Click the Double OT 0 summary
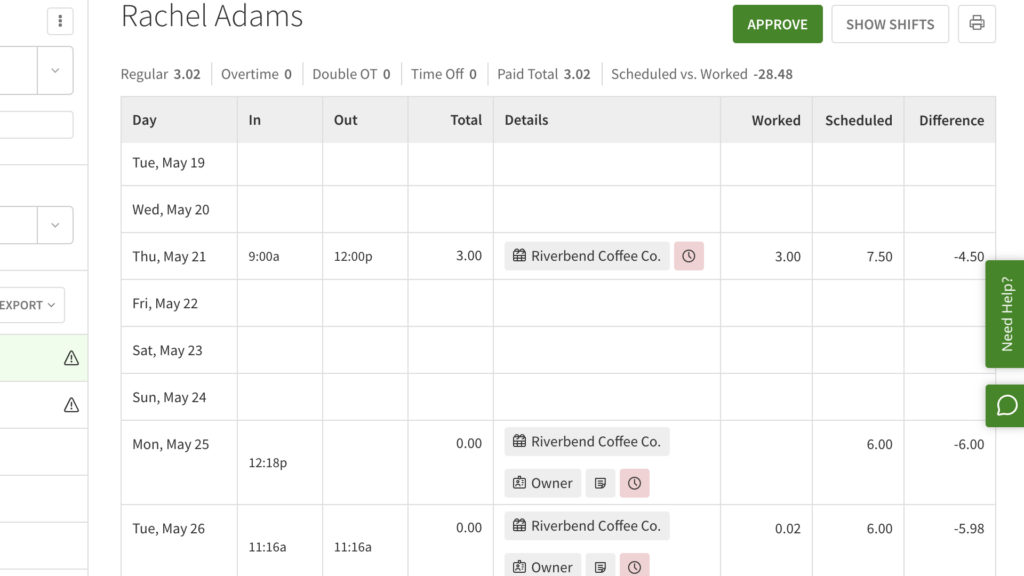The width and height of the screenshot is (1024, 576). [351, 74]
